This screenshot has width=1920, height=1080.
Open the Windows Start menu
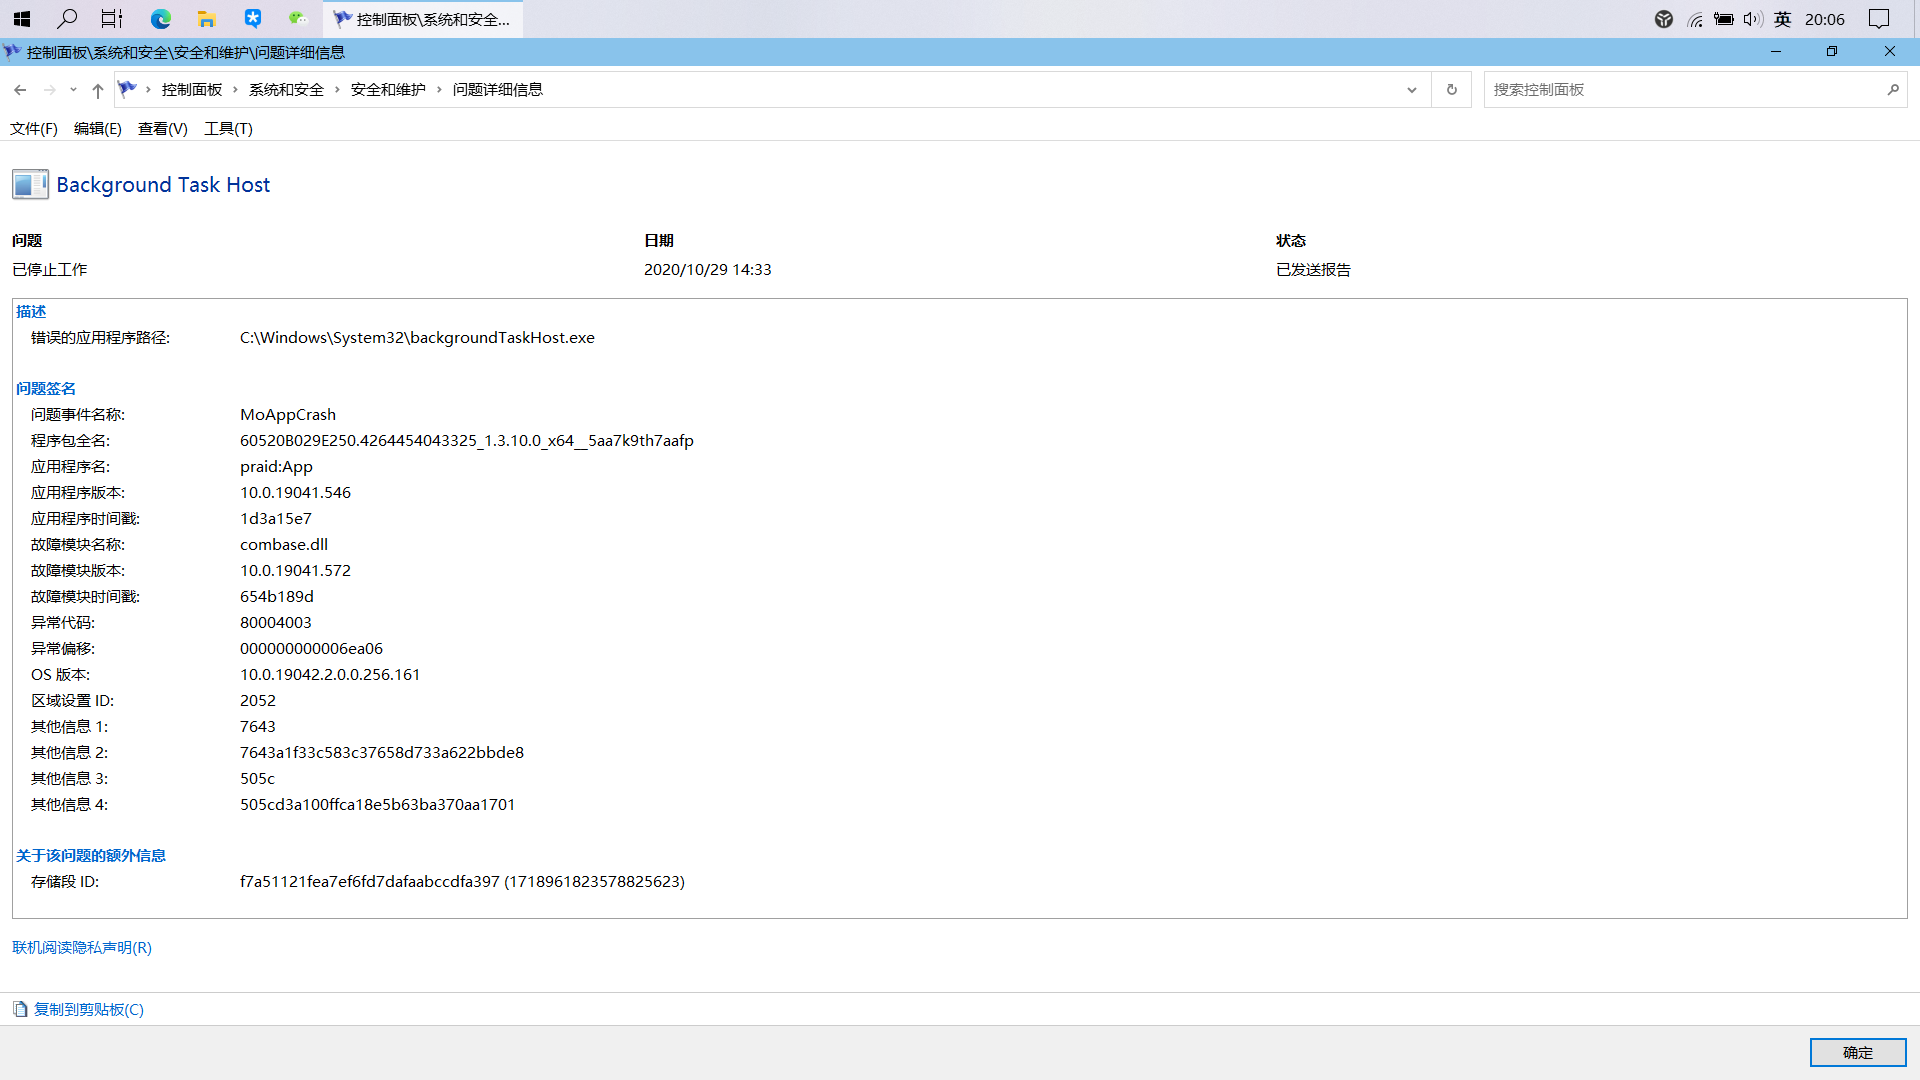tap(21, 18)
